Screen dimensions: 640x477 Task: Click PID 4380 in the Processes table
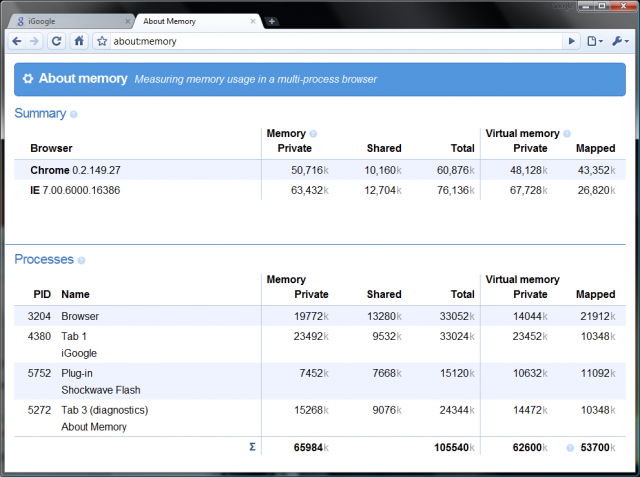point(39,336)
